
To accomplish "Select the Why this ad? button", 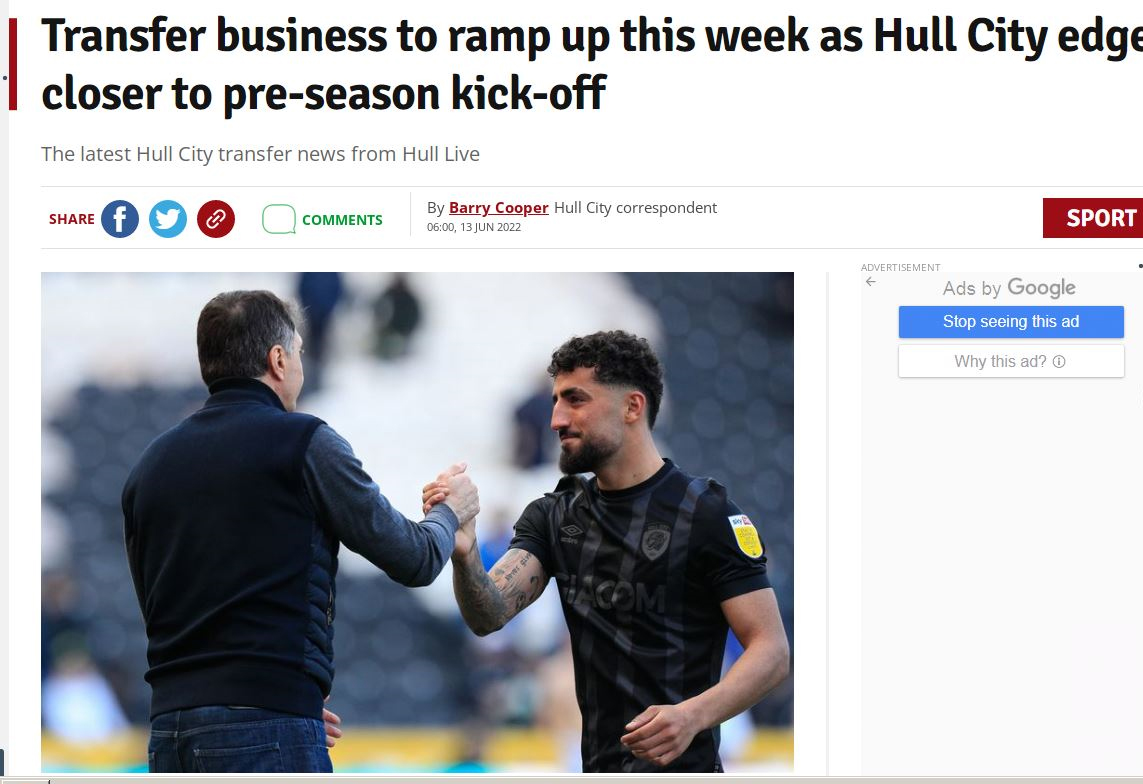I will [1011, 361].
